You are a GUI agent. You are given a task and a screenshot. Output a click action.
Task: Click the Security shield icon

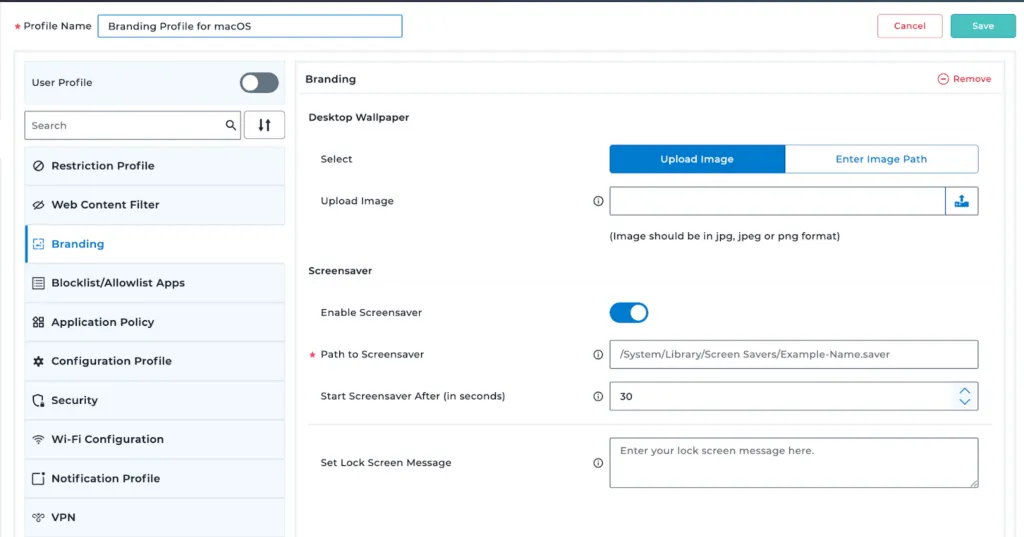(x=39, y=400)
